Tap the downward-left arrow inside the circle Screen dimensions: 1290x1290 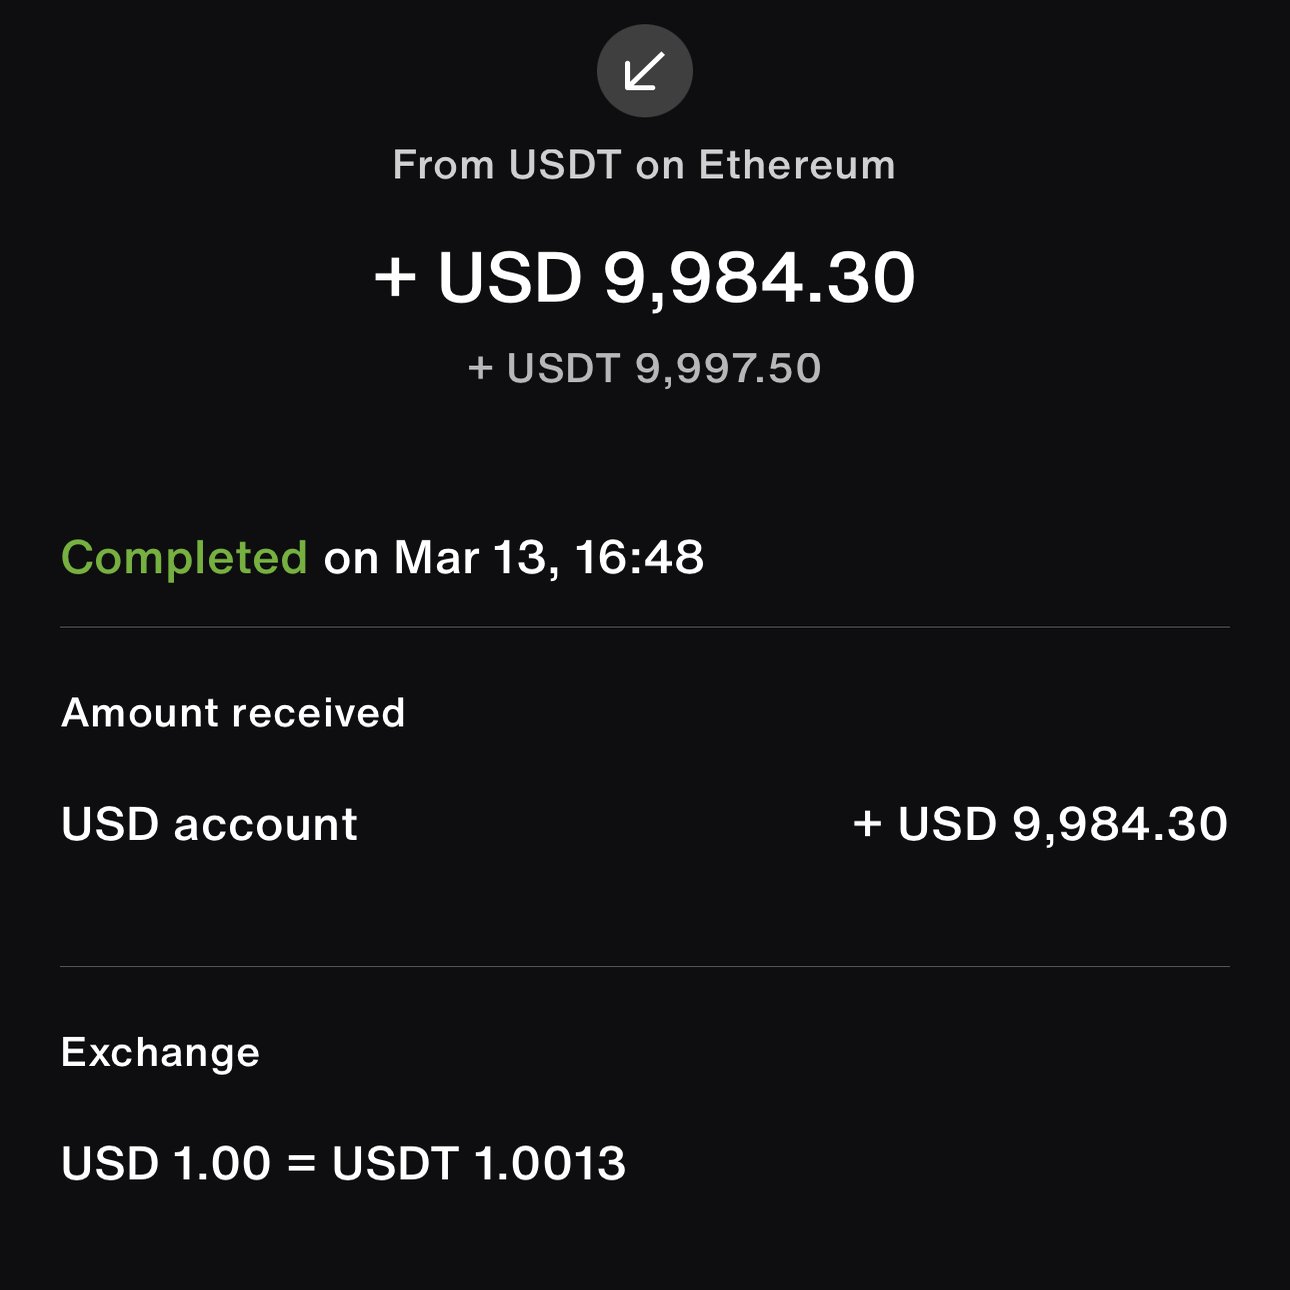(x=645, y=70)
